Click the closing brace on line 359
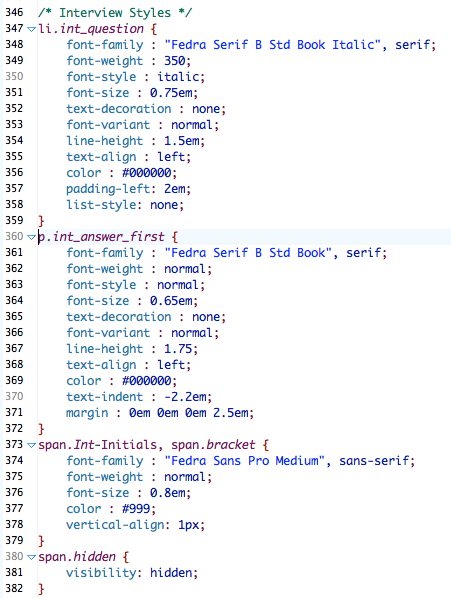The image size is (451, 598). tap(41, 221)
